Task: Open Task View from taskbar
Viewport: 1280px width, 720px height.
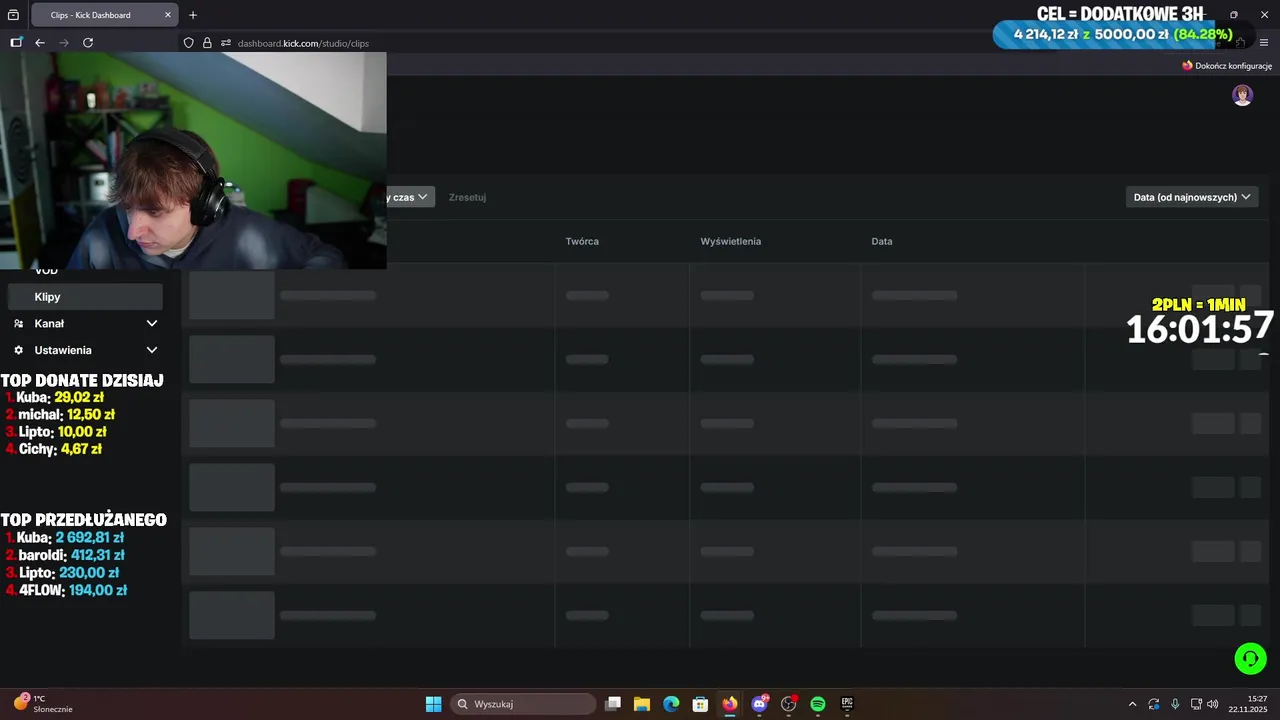Action: (613, 704)
